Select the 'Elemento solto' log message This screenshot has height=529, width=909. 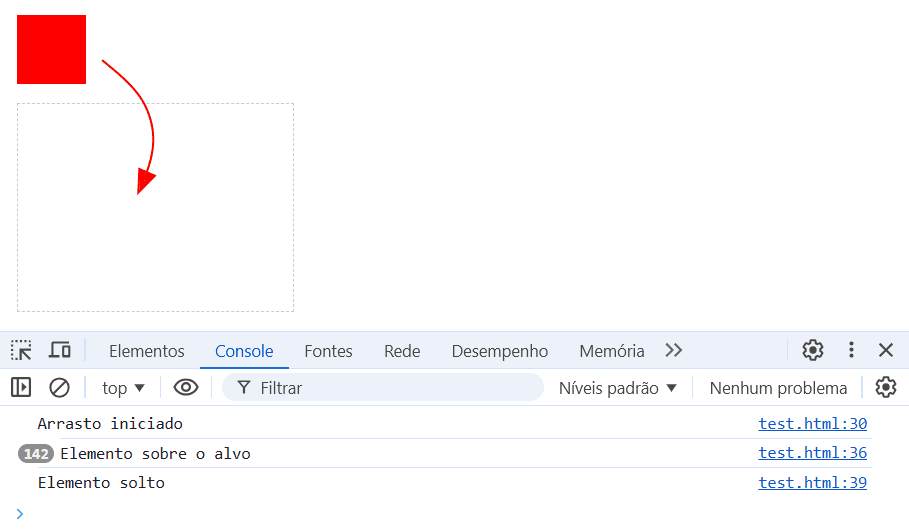coord(101,483)
